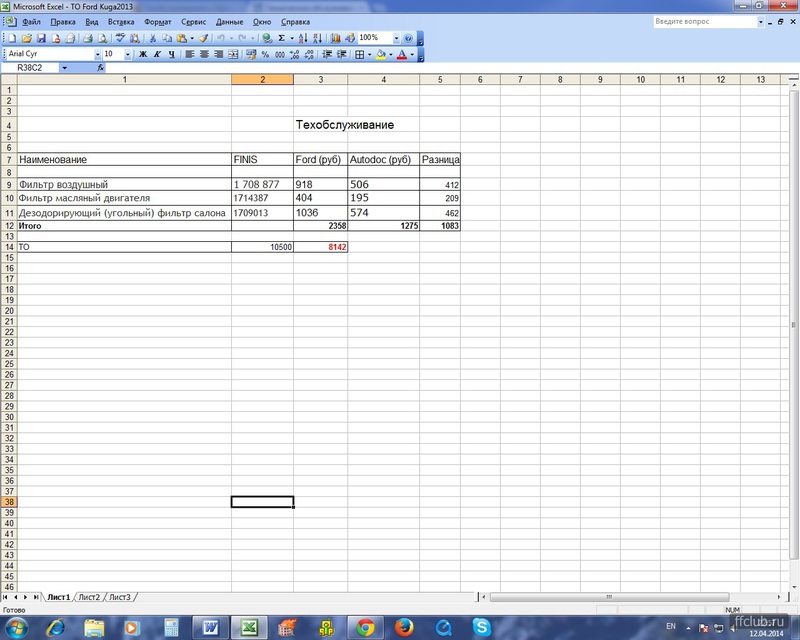Screen dimensions: 800x640
Task: Switch to the Лист2 sheet tab
Action: (x=89, y=597)
